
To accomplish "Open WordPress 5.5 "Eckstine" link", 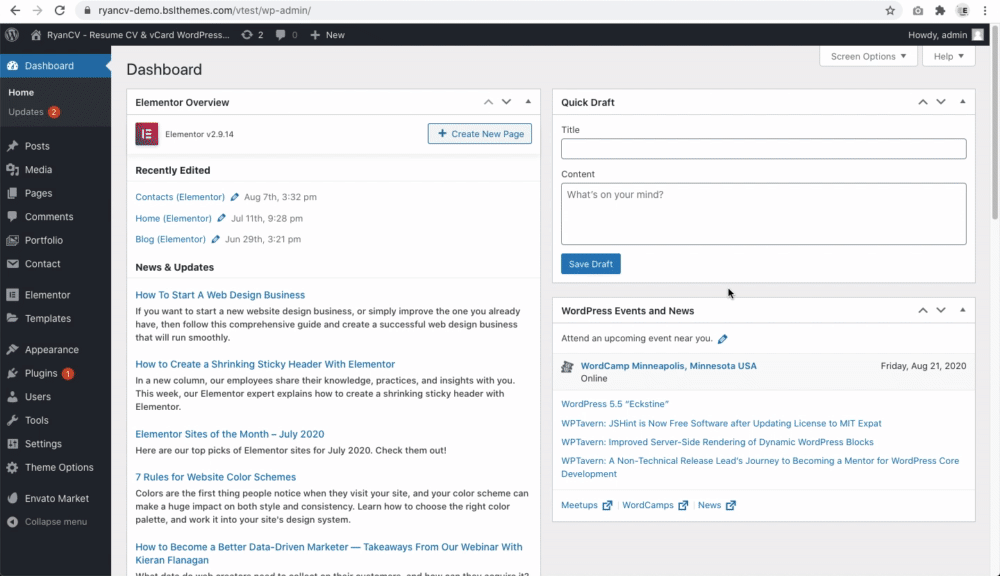I will click(615, 404).
